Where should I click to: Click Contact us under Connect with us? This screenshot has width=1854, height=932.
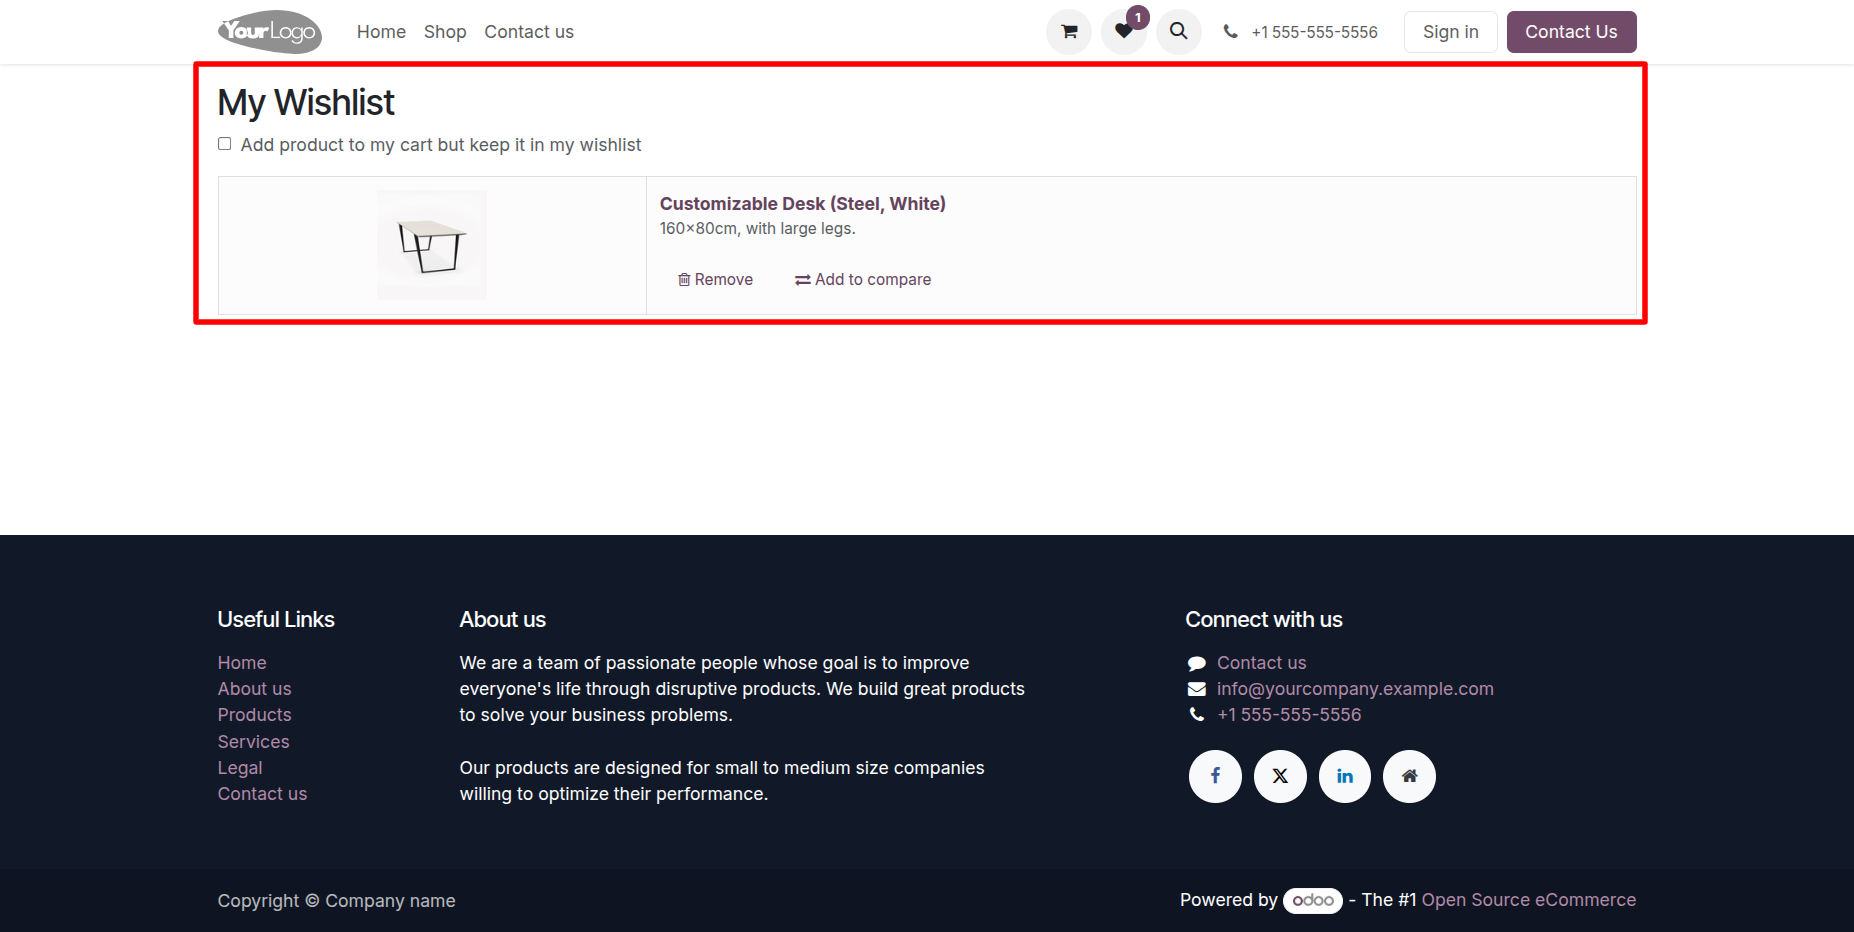pos(1261,663)
